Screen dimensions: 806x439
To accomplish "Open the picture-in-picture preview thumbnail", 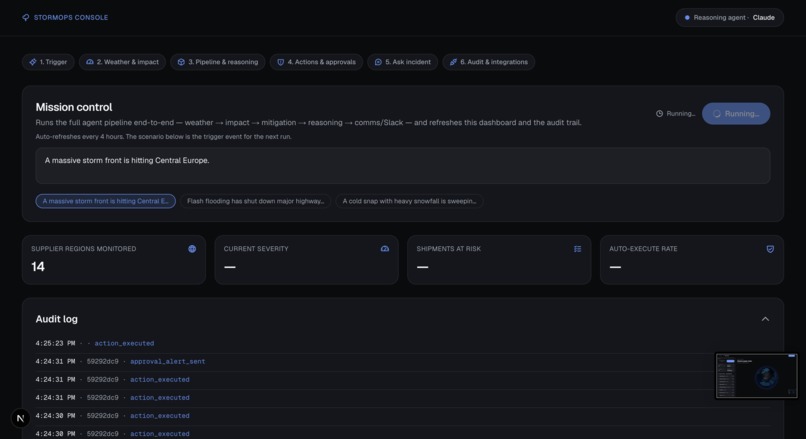I will pyautogui.click(x=756, y=376).
